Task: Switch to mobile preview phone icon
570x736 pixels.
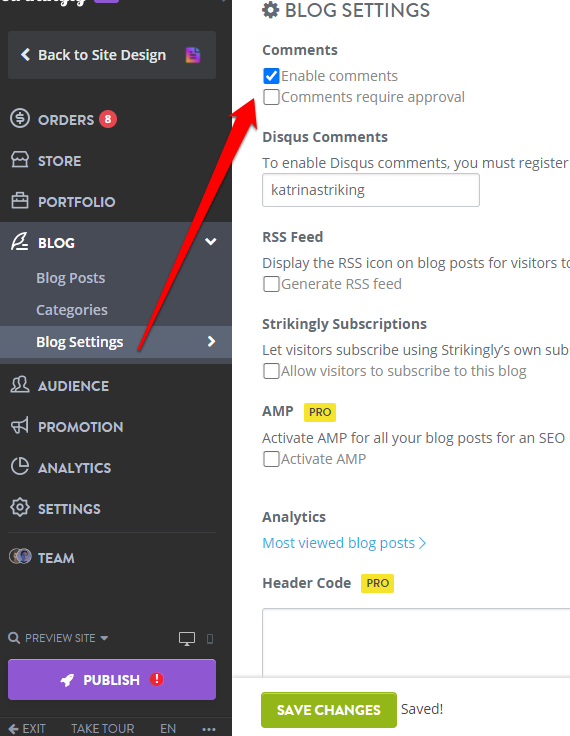Action: [x=210, y=639]
